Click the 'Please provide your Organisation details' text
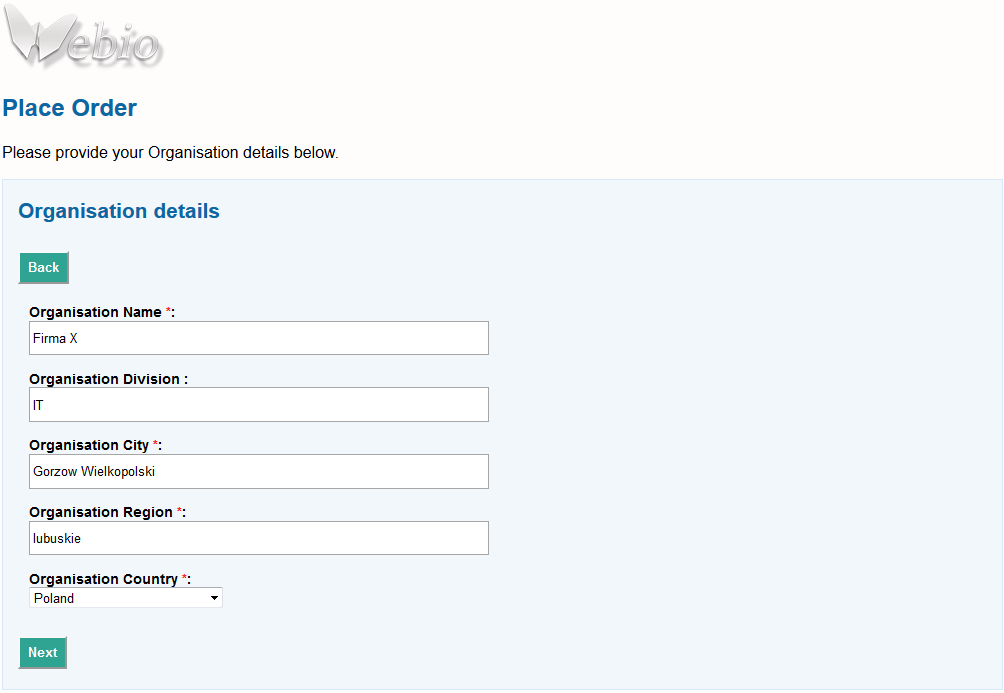This screenshot has height=693, width=1004. click(x=170, y=152)
